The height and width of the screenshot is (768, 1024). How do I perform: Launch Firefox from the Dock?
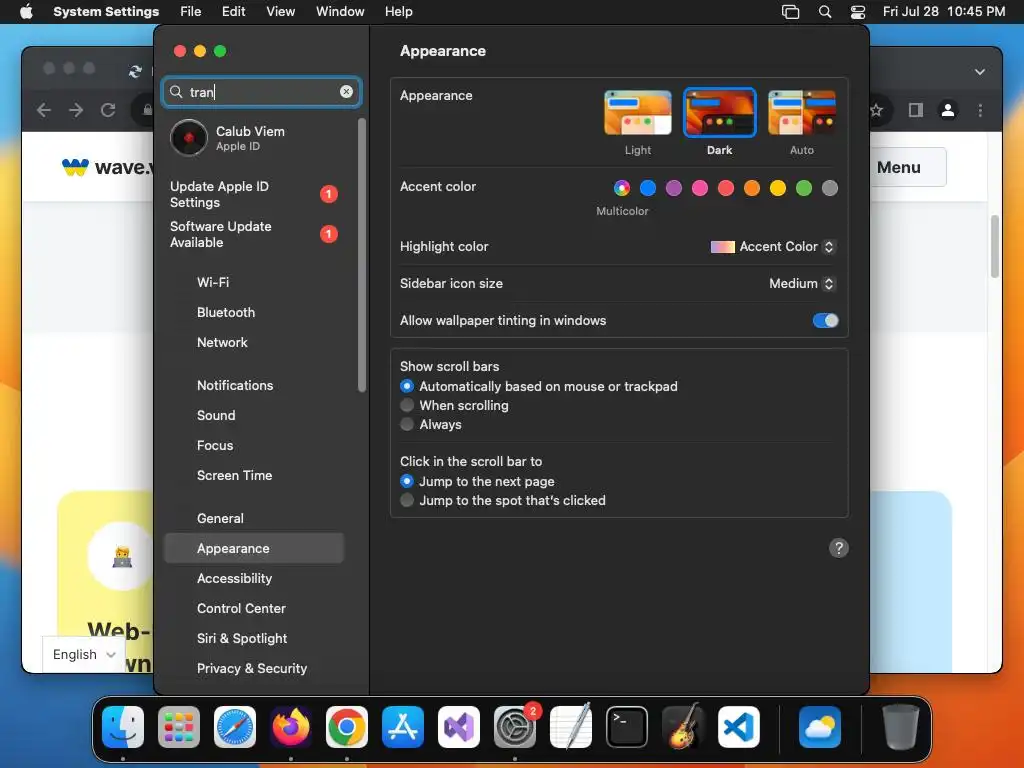click(x=291, y=727)
